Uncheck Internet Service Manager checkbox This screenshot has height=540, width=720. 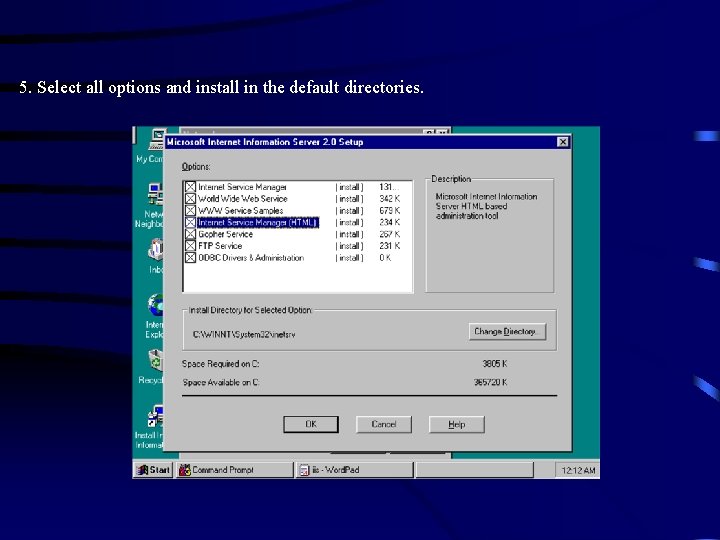point(190,187)
